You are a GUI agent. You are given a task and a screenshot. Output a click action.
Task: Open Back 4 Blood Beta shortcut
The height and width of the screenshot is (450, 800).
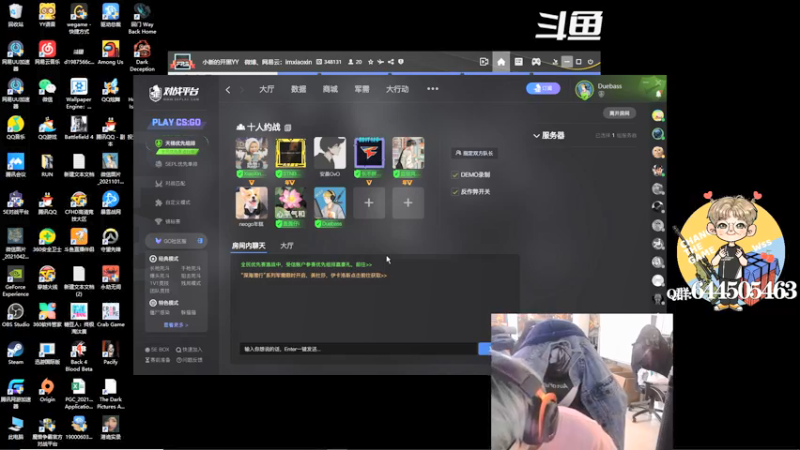79,356
